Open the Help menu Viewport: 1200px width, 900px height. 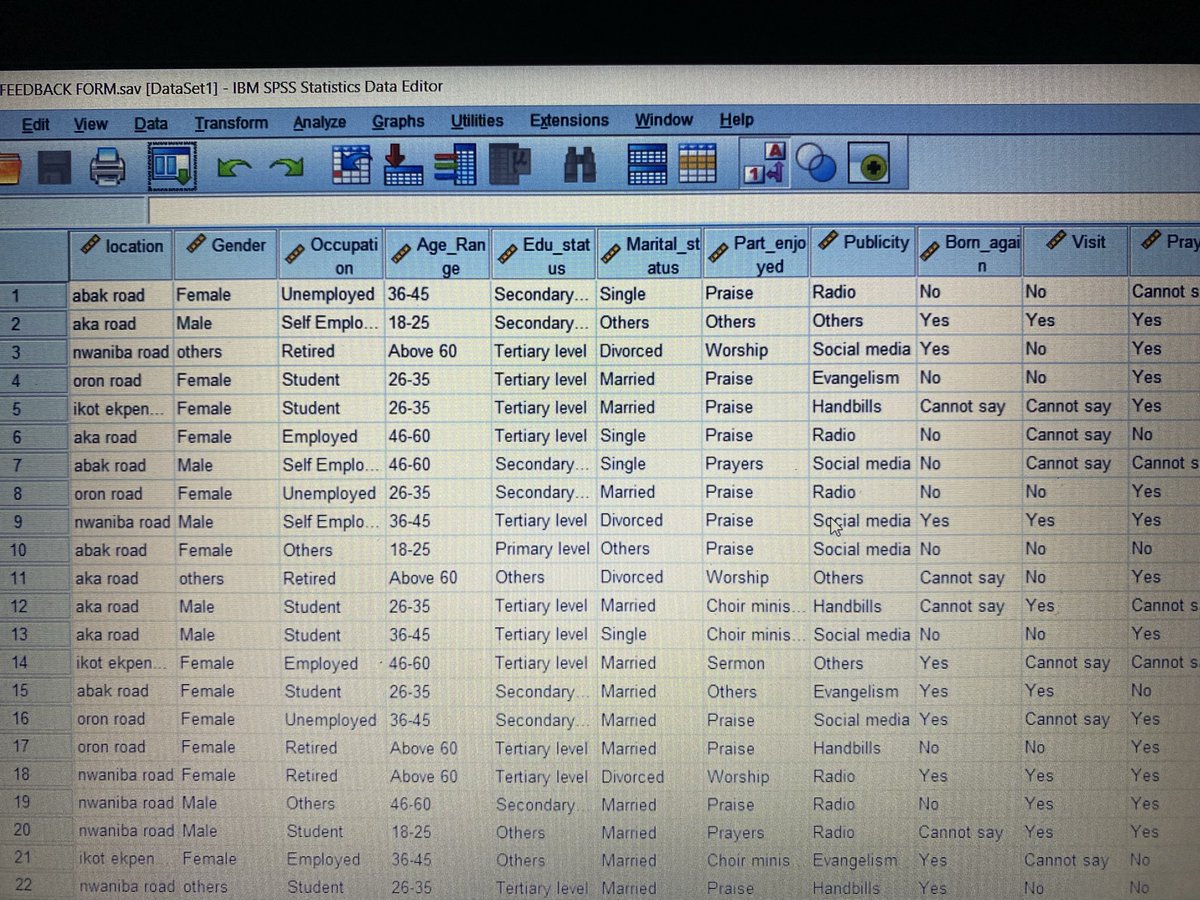737,119
